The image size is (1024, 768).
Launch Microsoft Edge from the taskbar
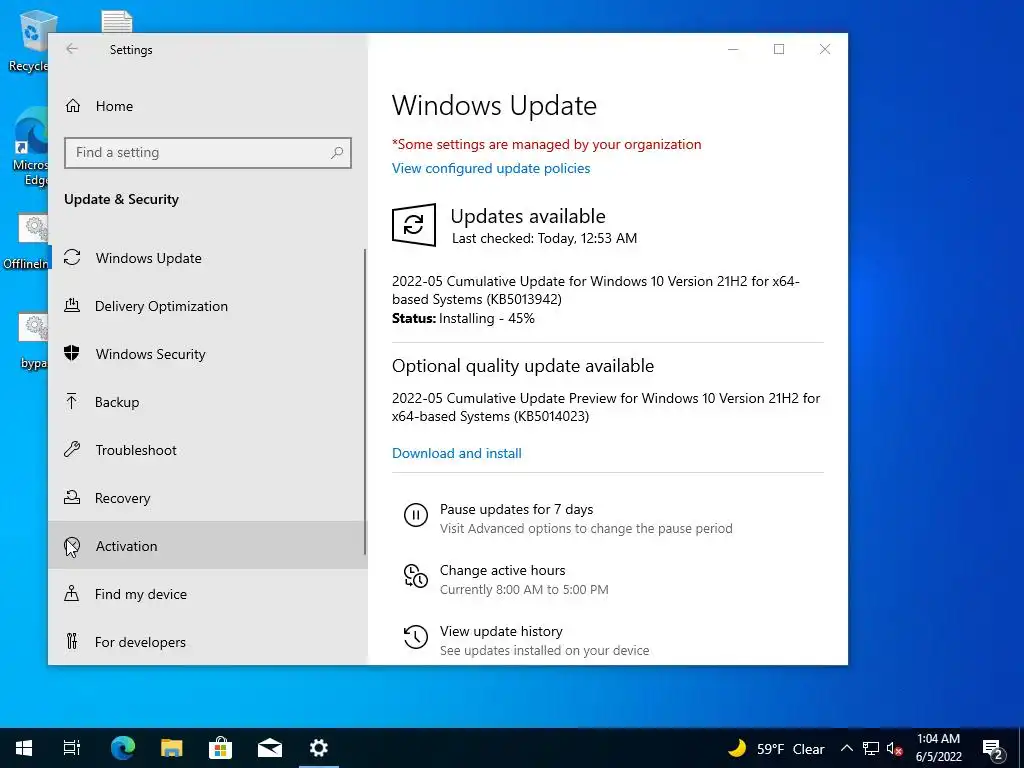(123, 748)
